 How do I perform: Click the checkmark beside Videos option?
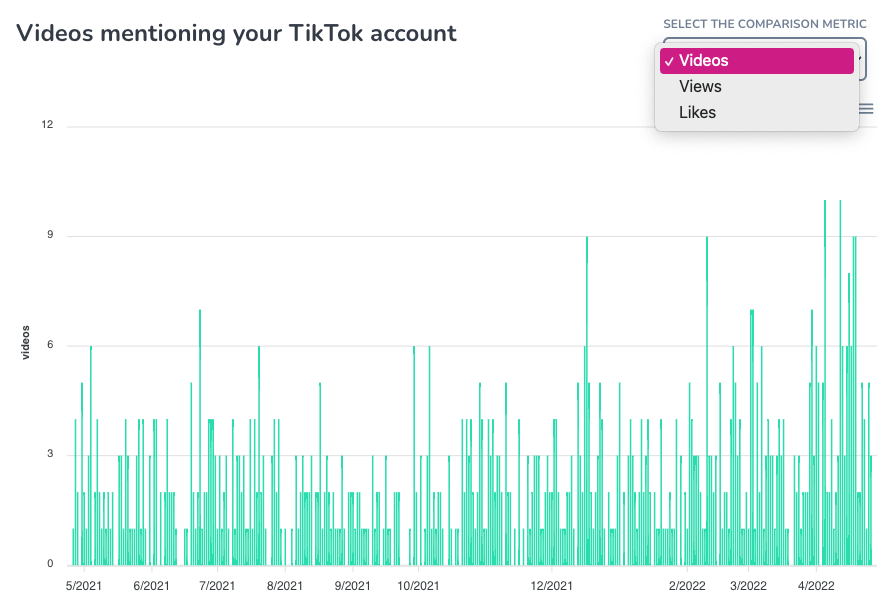pos(667,61)
